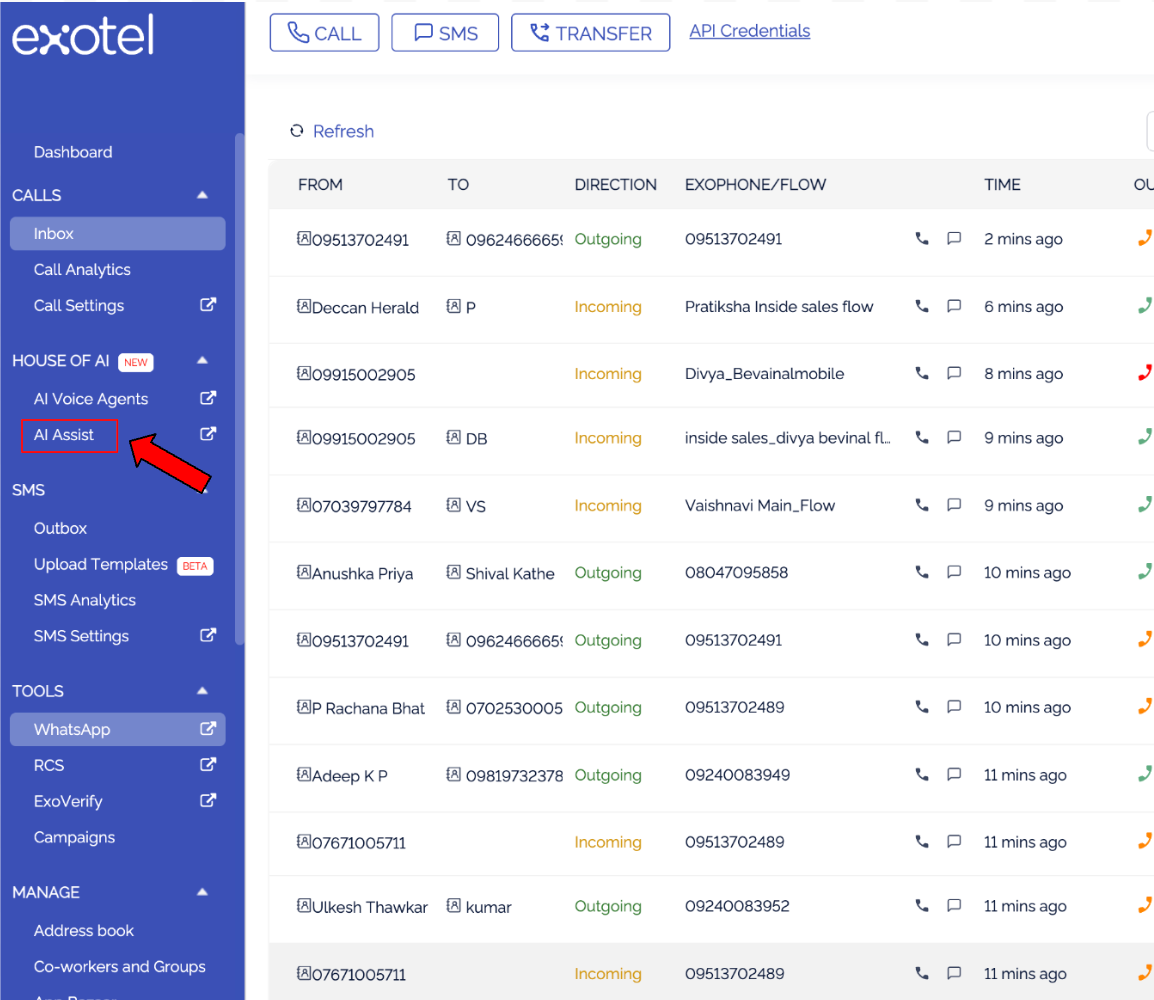Click the Refresh link
Screen dimensions: 1154x1000
coord(344,131)
